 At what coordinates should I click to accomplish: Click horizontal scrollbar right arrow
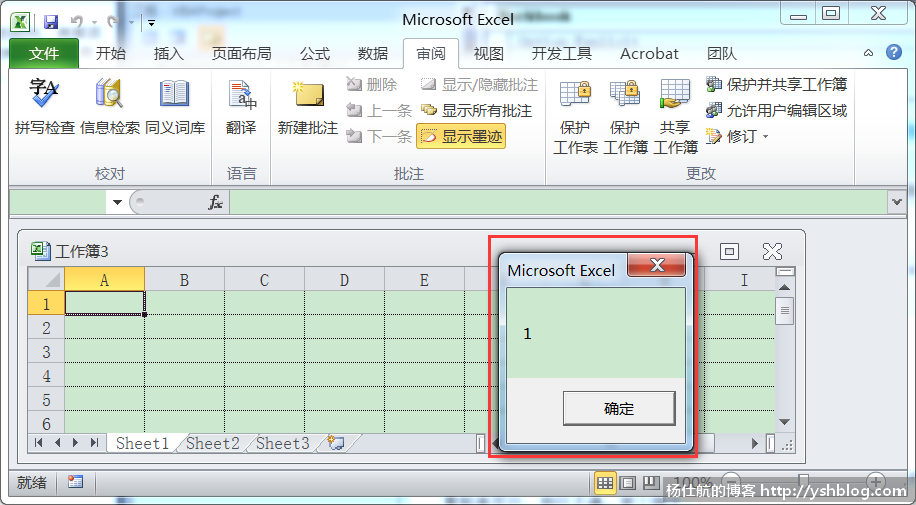tap(755, 444)
